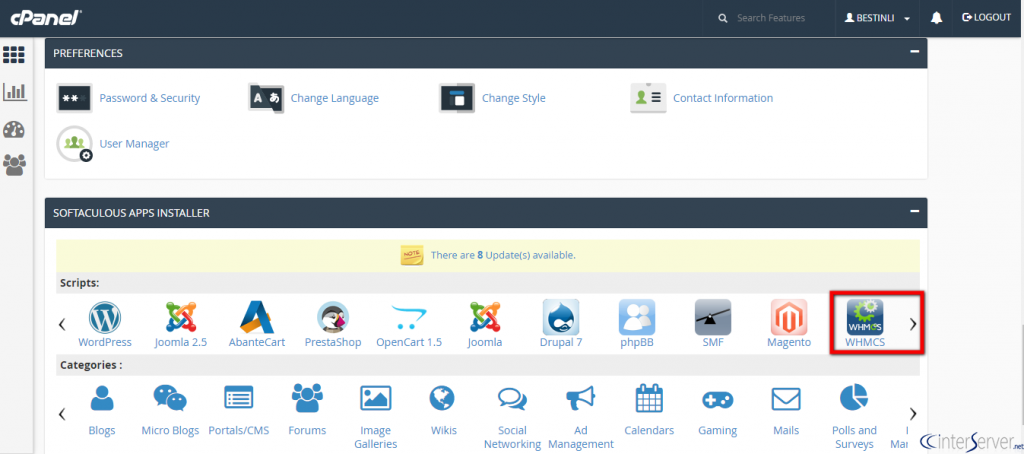This screenshot has width=1024, height=454.
Task: Select the OpenCart 1.5 script icon
Action: click(x=409, y=317)
